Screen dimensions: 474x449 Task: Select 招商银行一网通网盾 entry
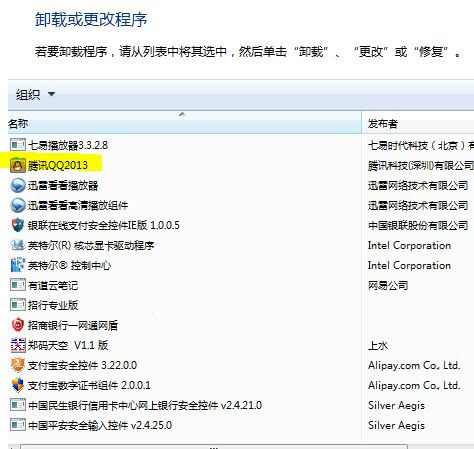pos(73,325)
